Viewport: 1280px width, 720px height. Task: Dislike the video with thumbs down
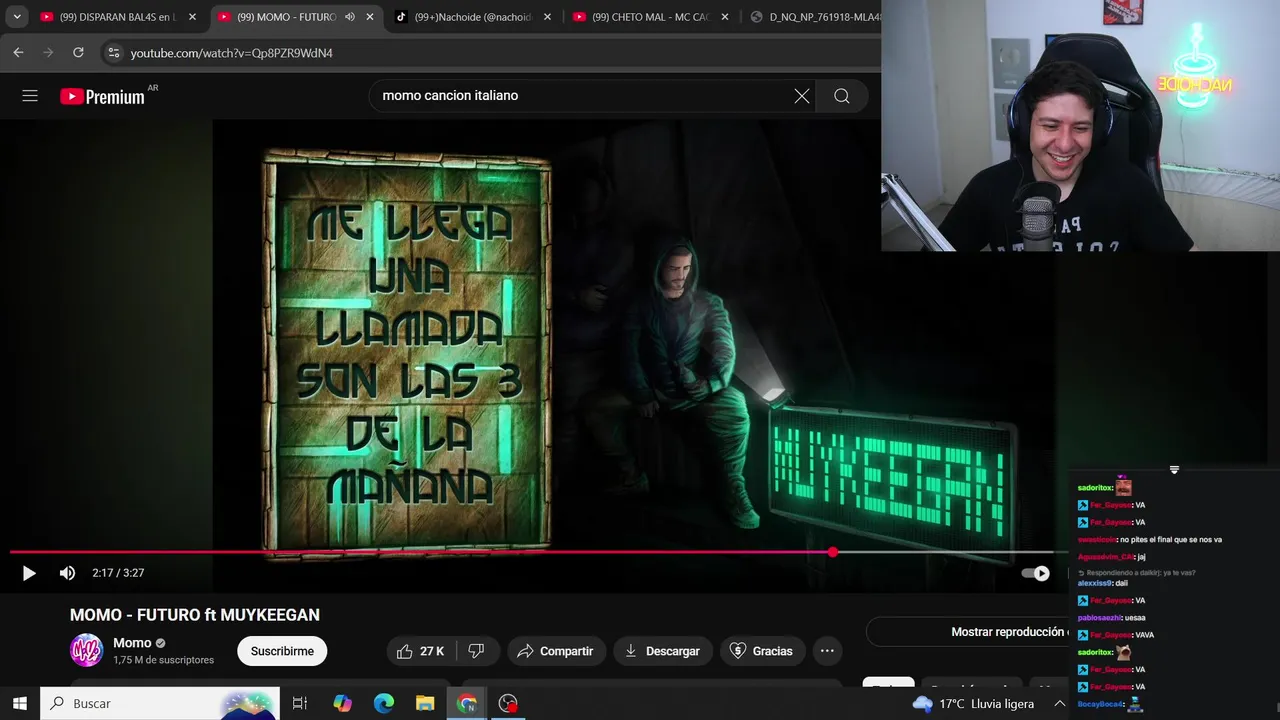pos(476,651)
